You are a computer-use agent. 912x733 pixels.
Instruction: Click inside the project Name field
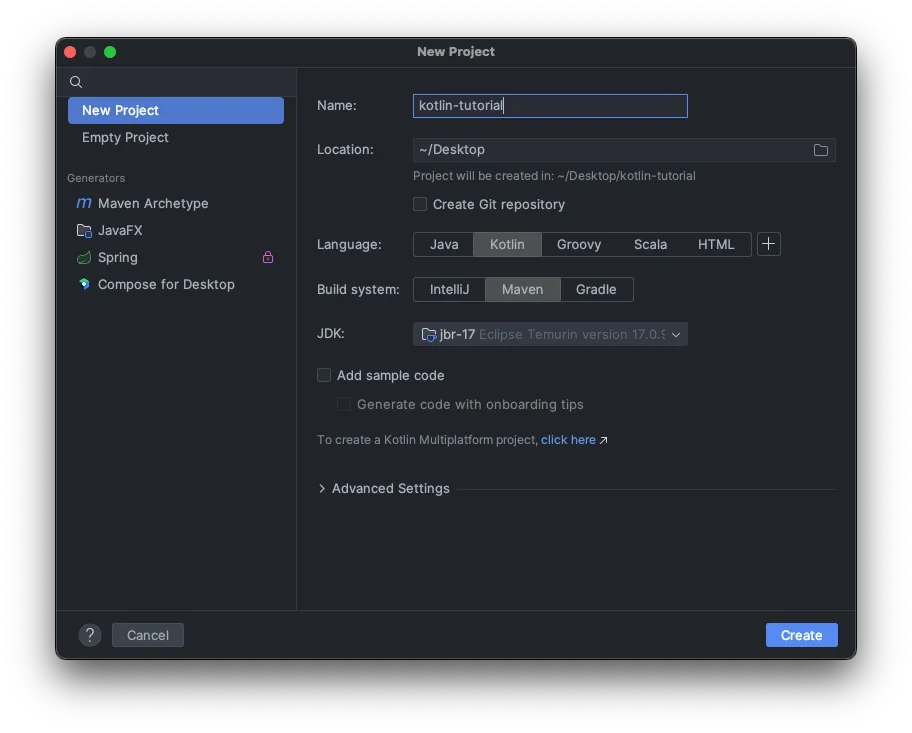pos(549,105)
